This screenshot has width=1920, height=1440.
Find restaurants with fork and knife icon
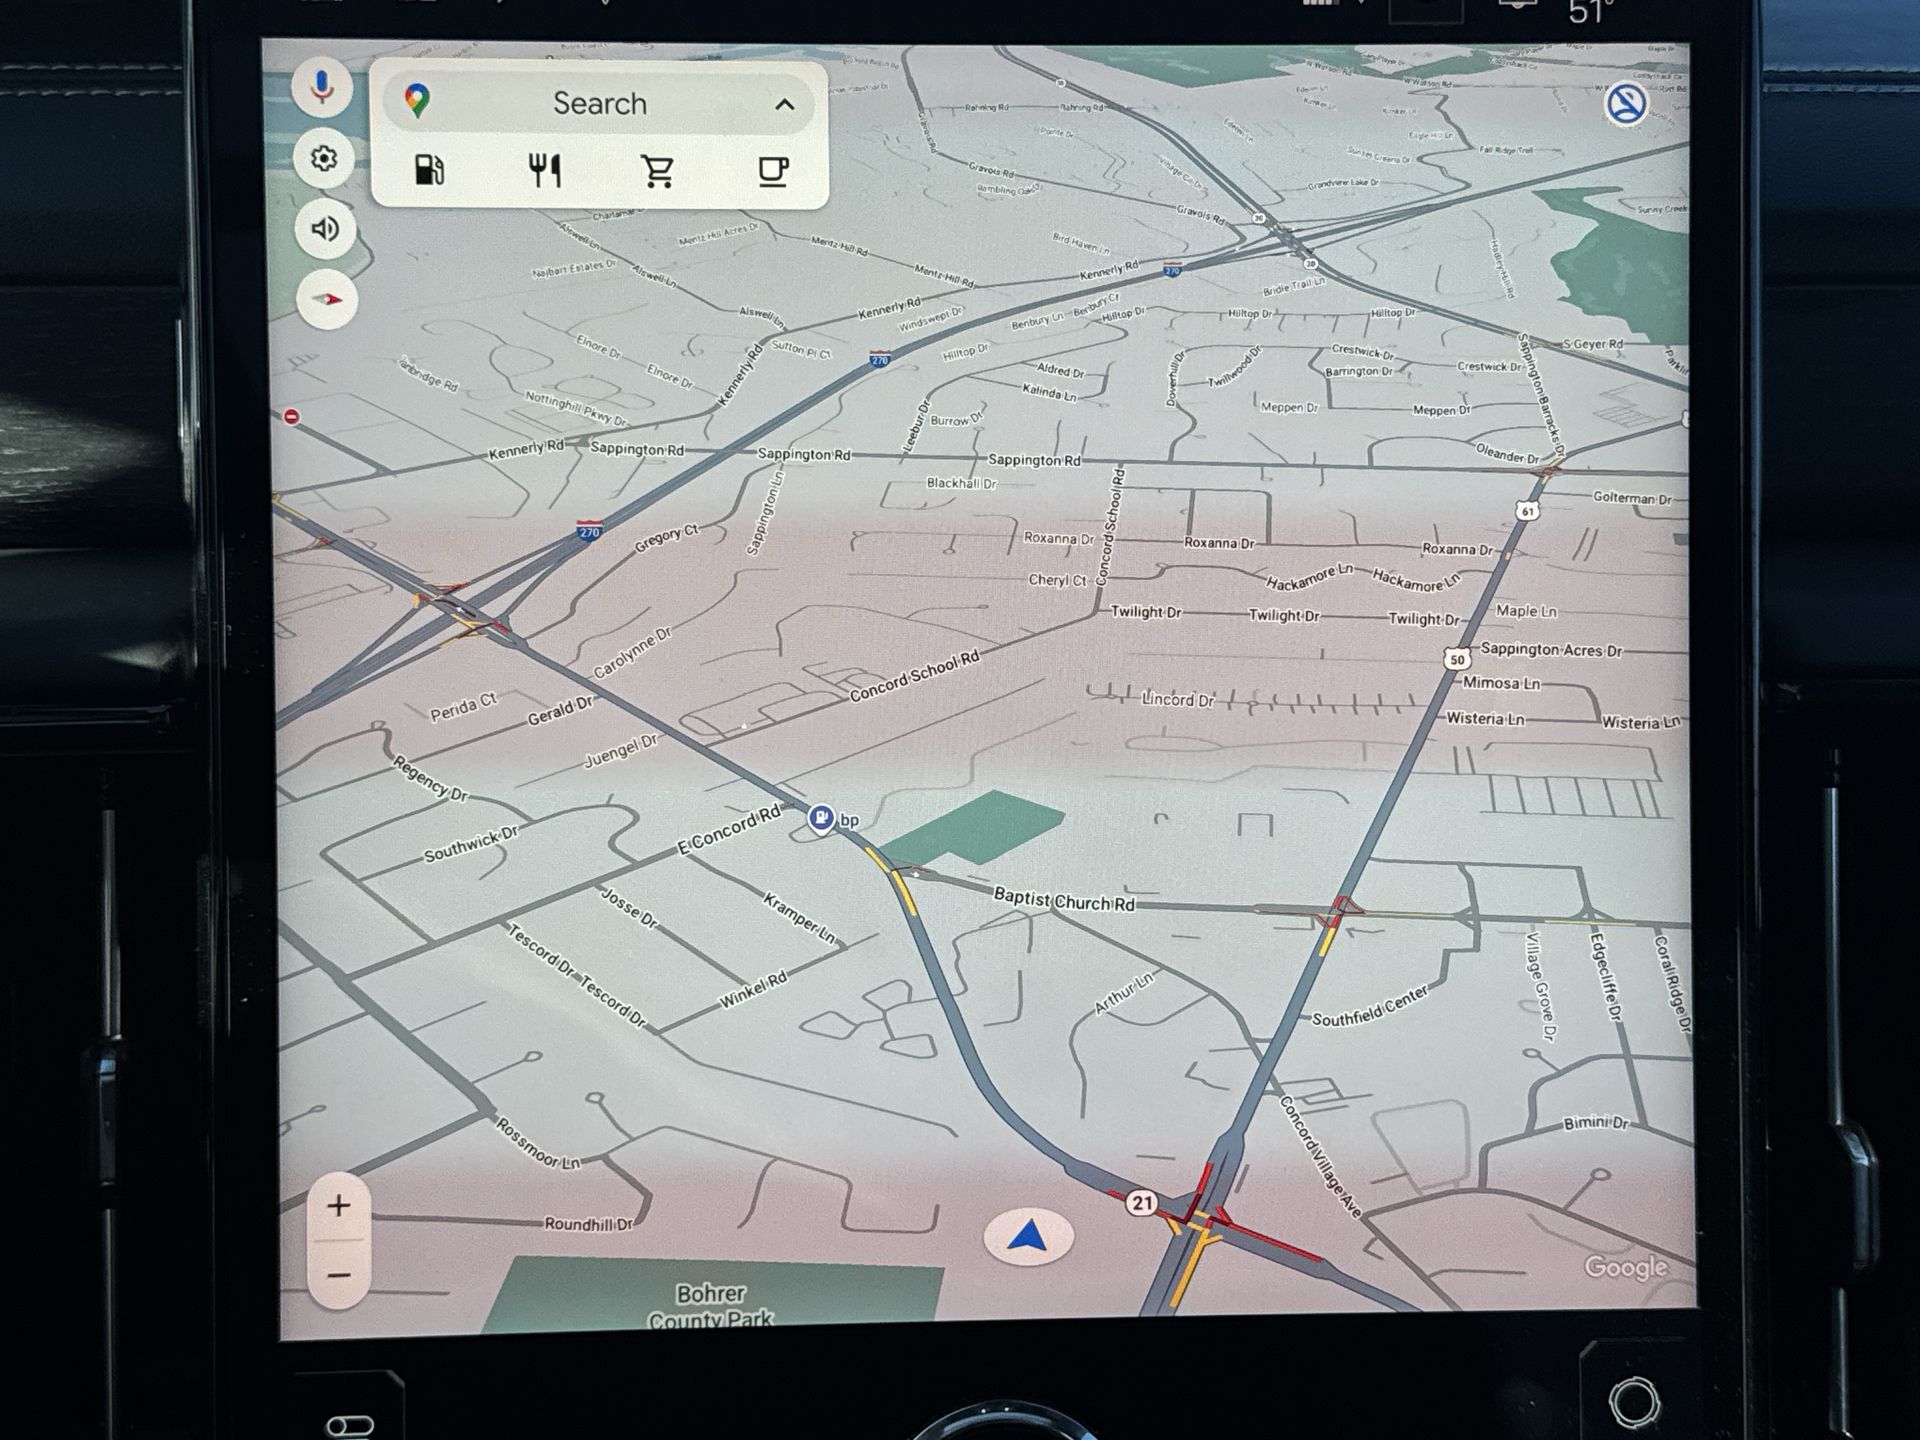[x=544, y=170]
